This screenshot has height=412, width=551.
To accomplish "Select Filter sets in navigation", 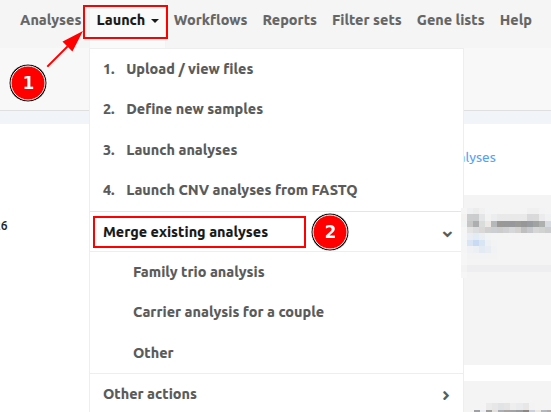I will coord(367,20).
